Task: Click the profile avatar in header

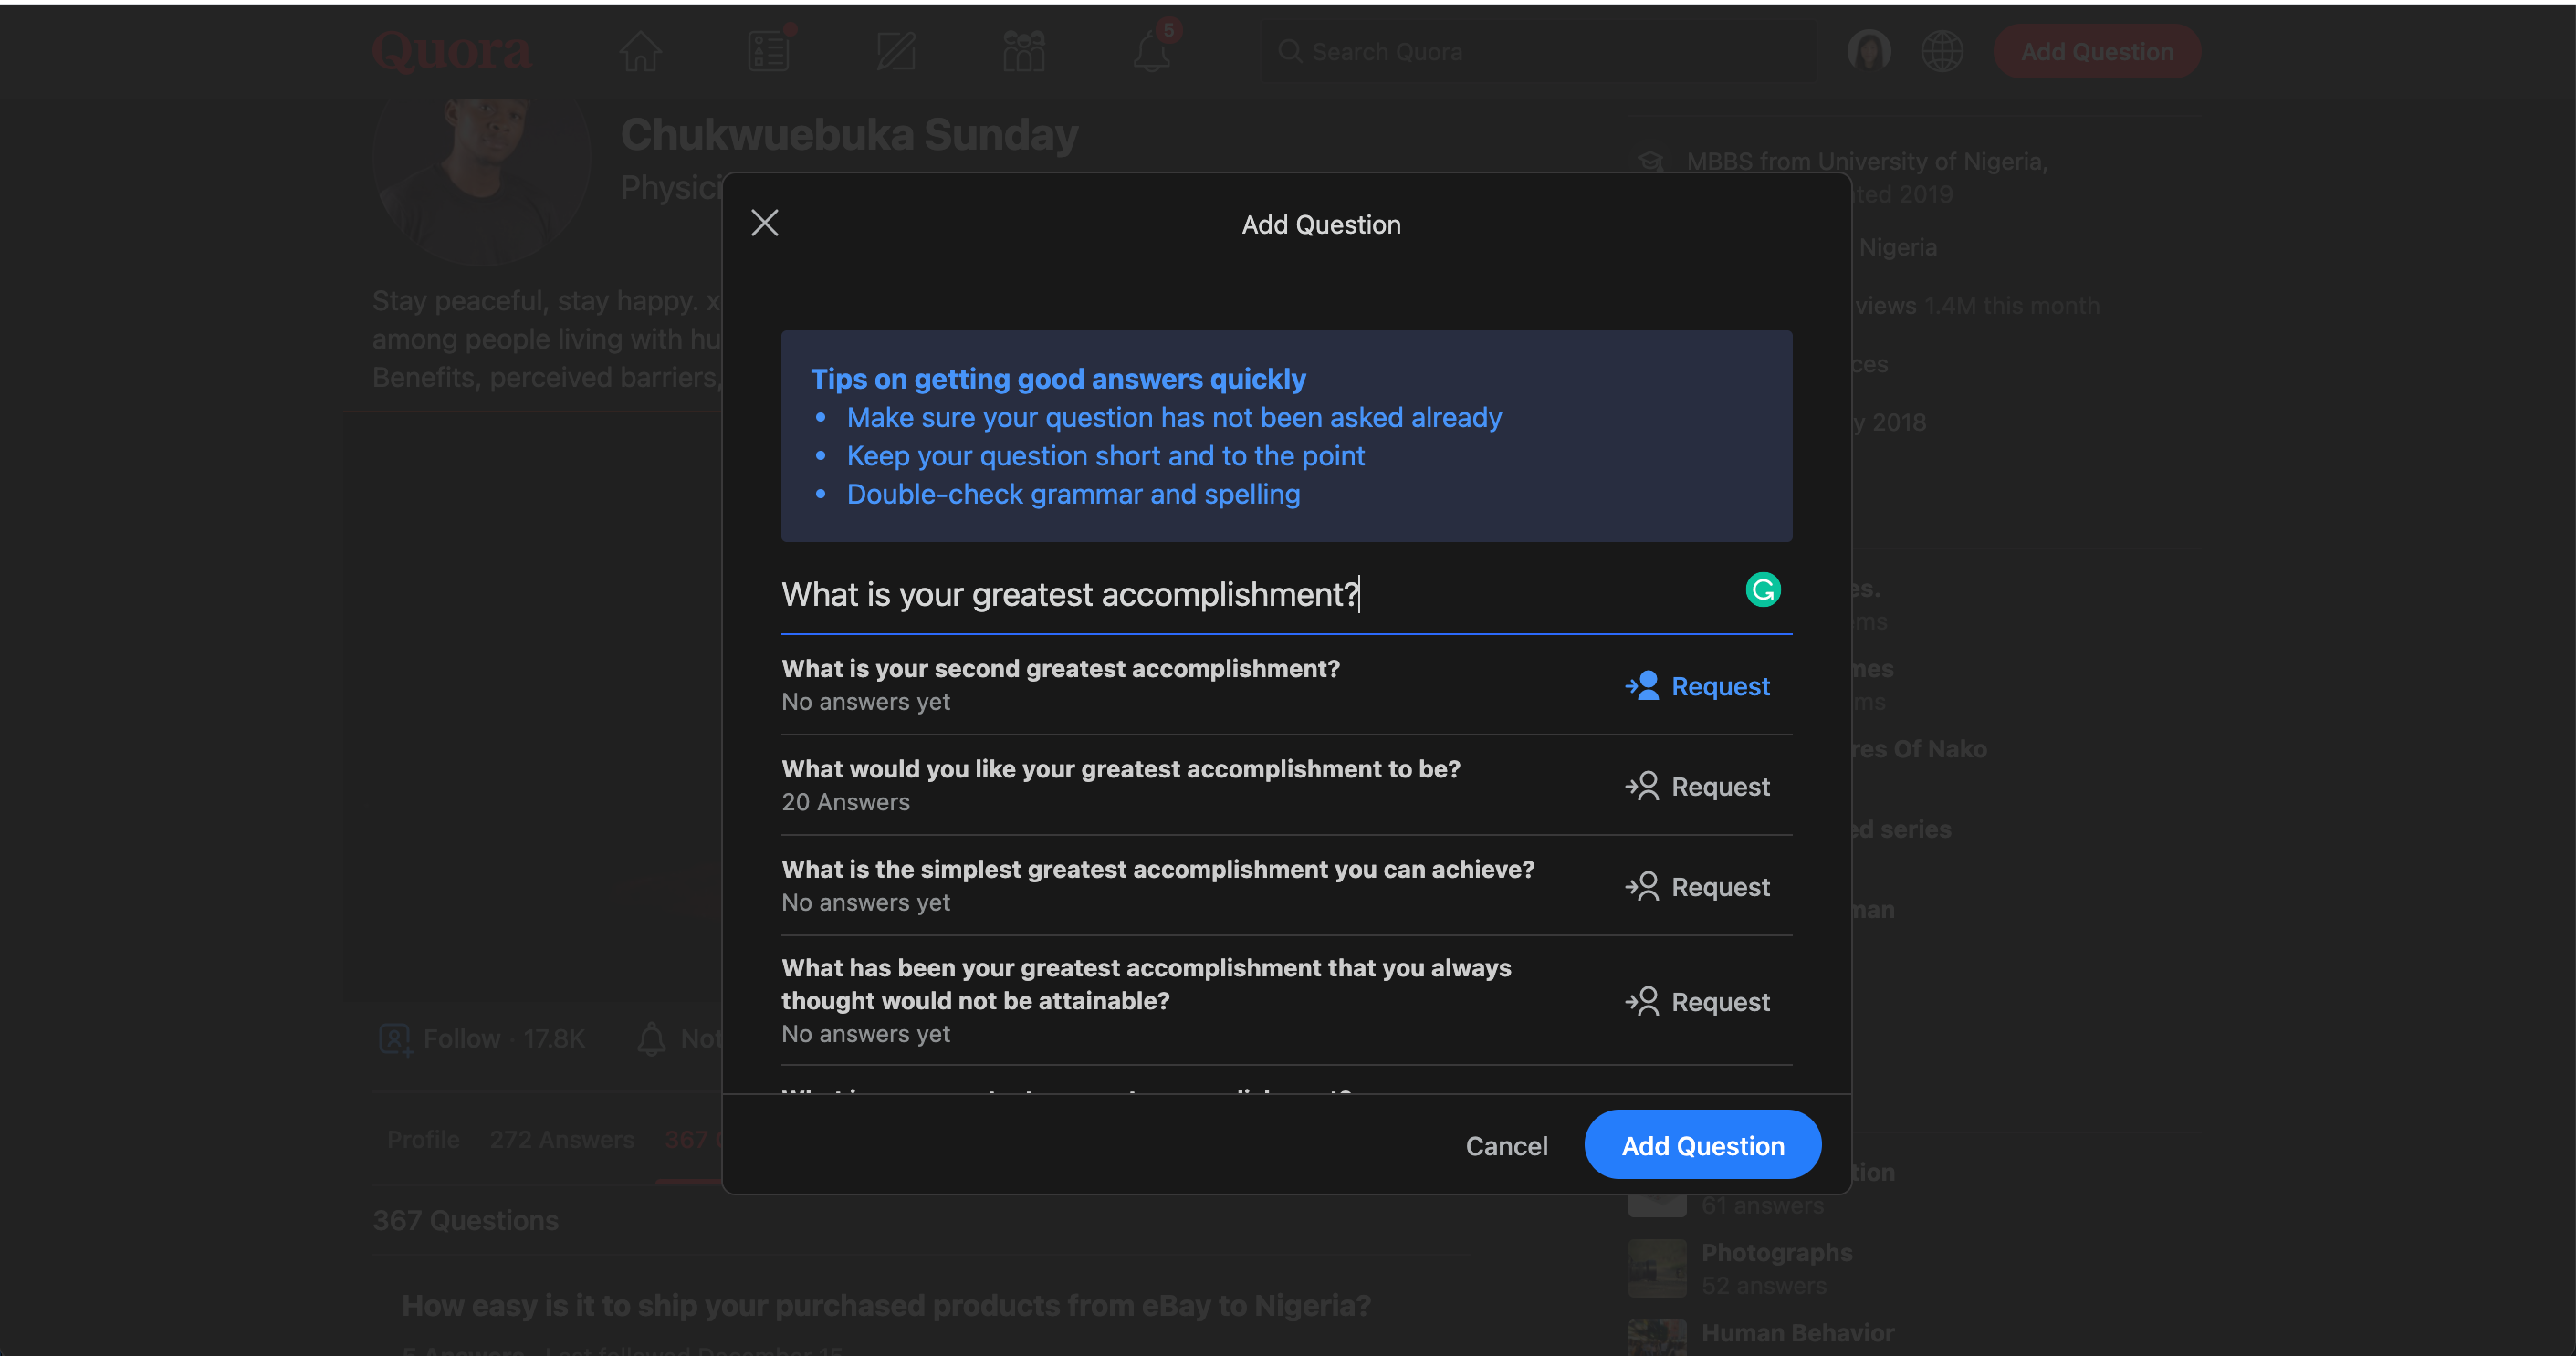Action: coord(1868,51)
